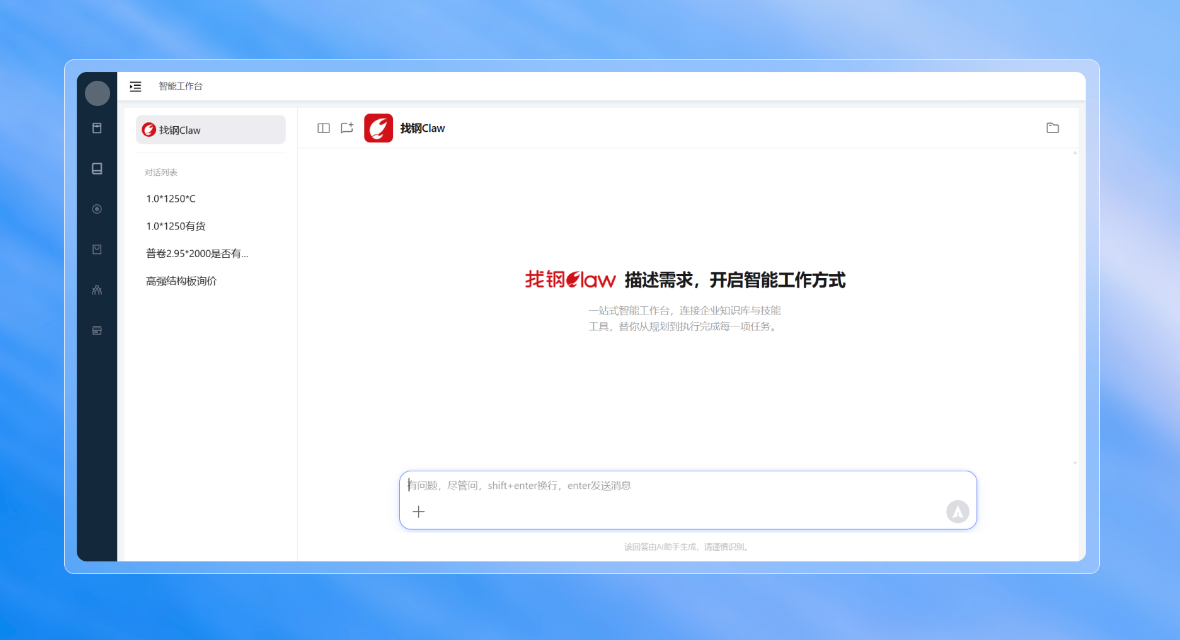Click the 描述需求，开启智能工作方式 headline
1180x640 pixels.
(734, 280)
